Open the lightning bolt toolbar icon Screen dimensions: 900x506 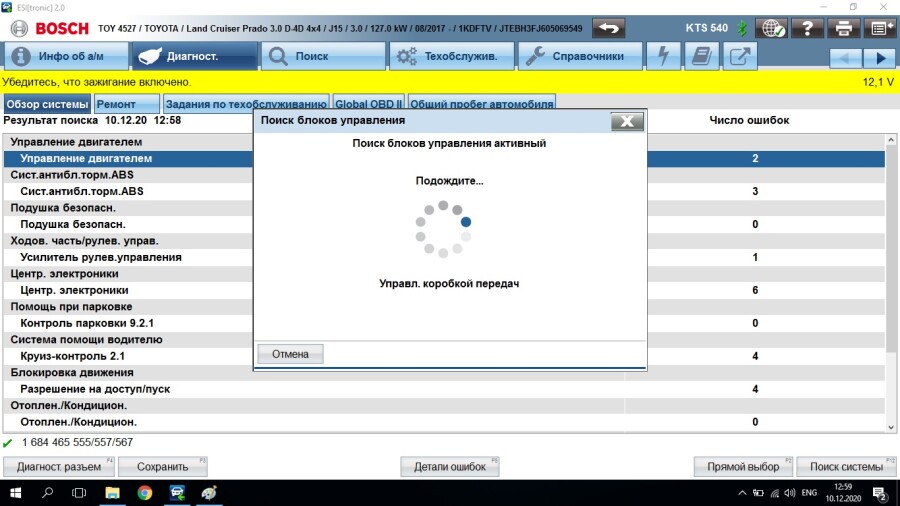tap(664, 56)
